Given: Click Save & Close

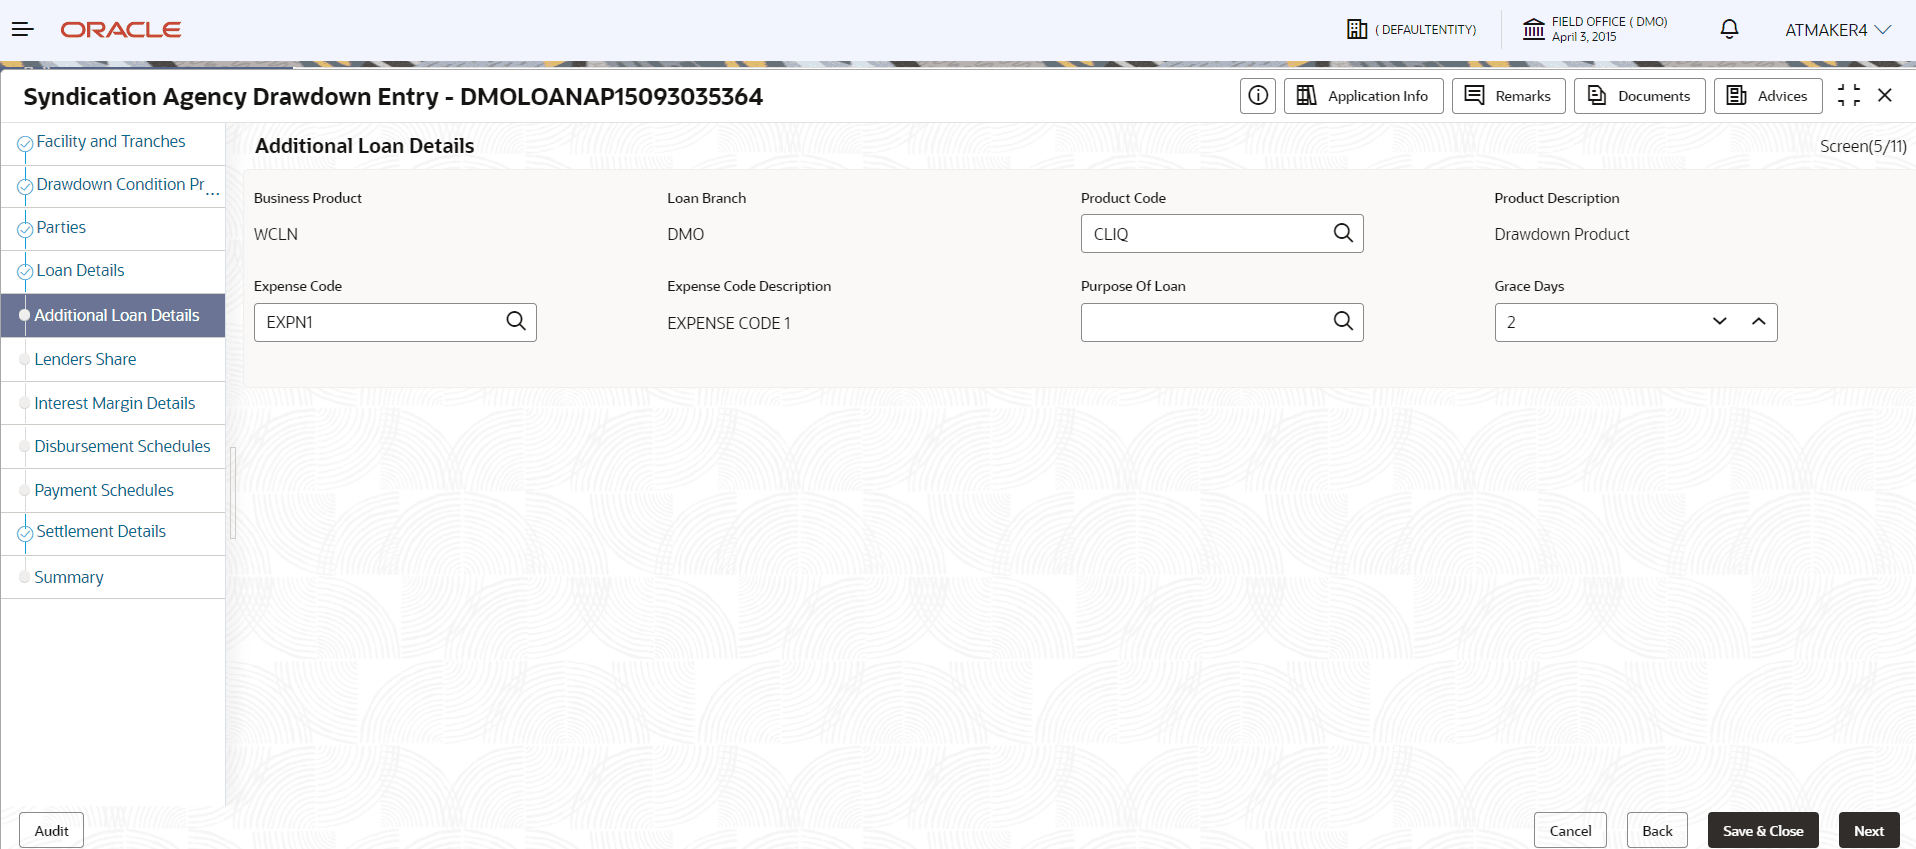Looking at the screenshot, I should point(1763,830).
